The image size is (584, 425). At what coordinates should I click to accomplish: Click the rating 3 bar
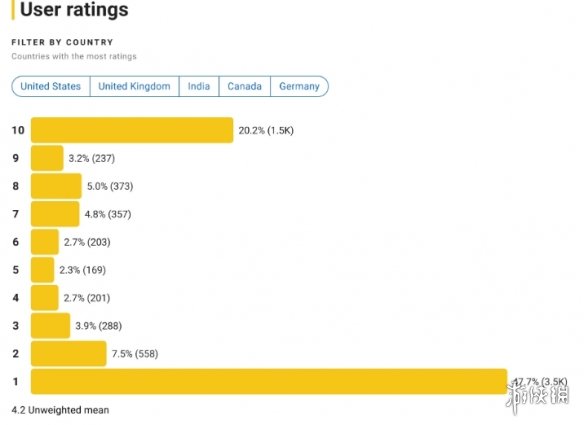point(50,326)
